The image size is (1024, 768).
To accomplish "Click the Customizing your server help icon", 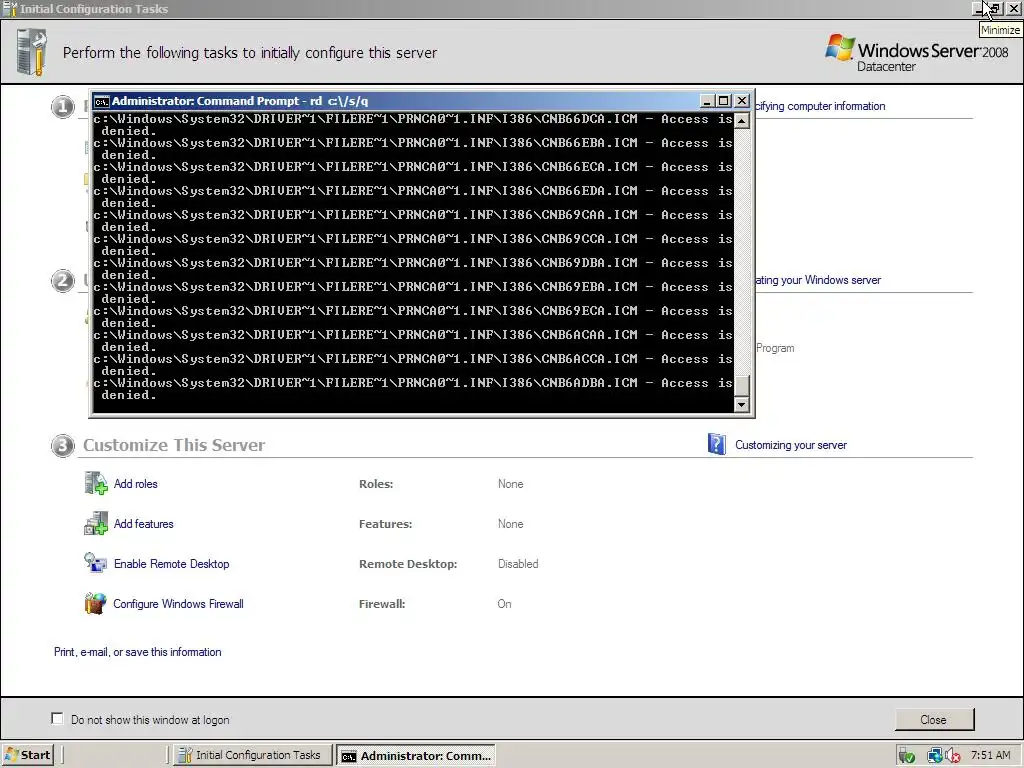I will click(x=716, y=444).
